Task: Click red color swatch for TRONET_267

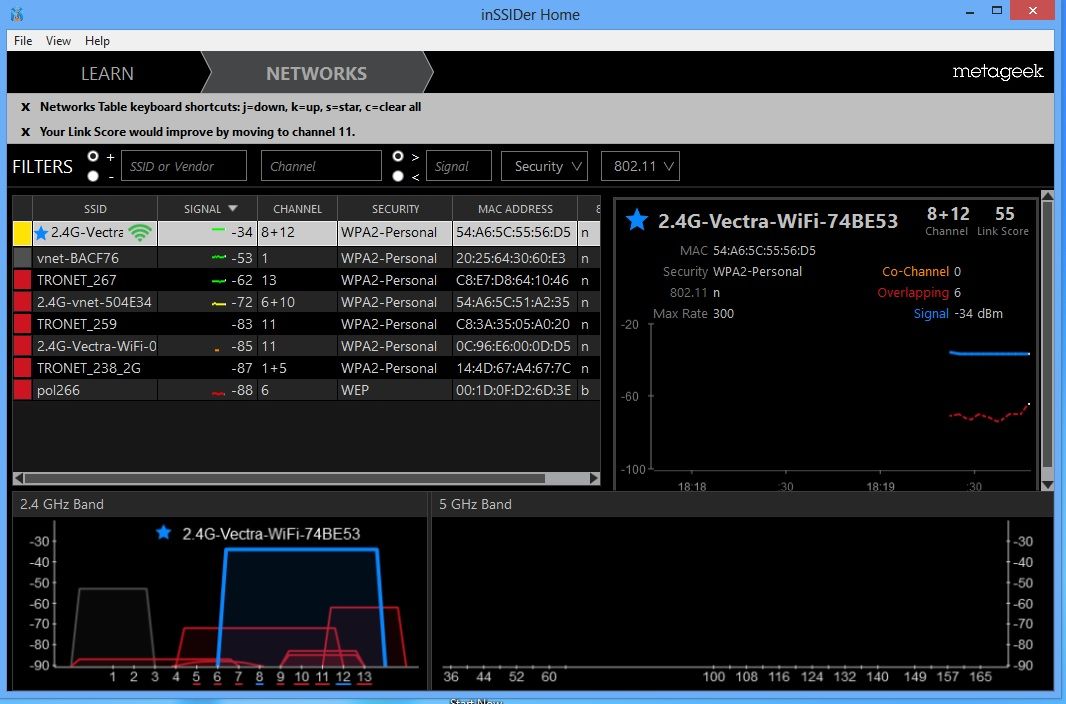Action: [22, 280]
